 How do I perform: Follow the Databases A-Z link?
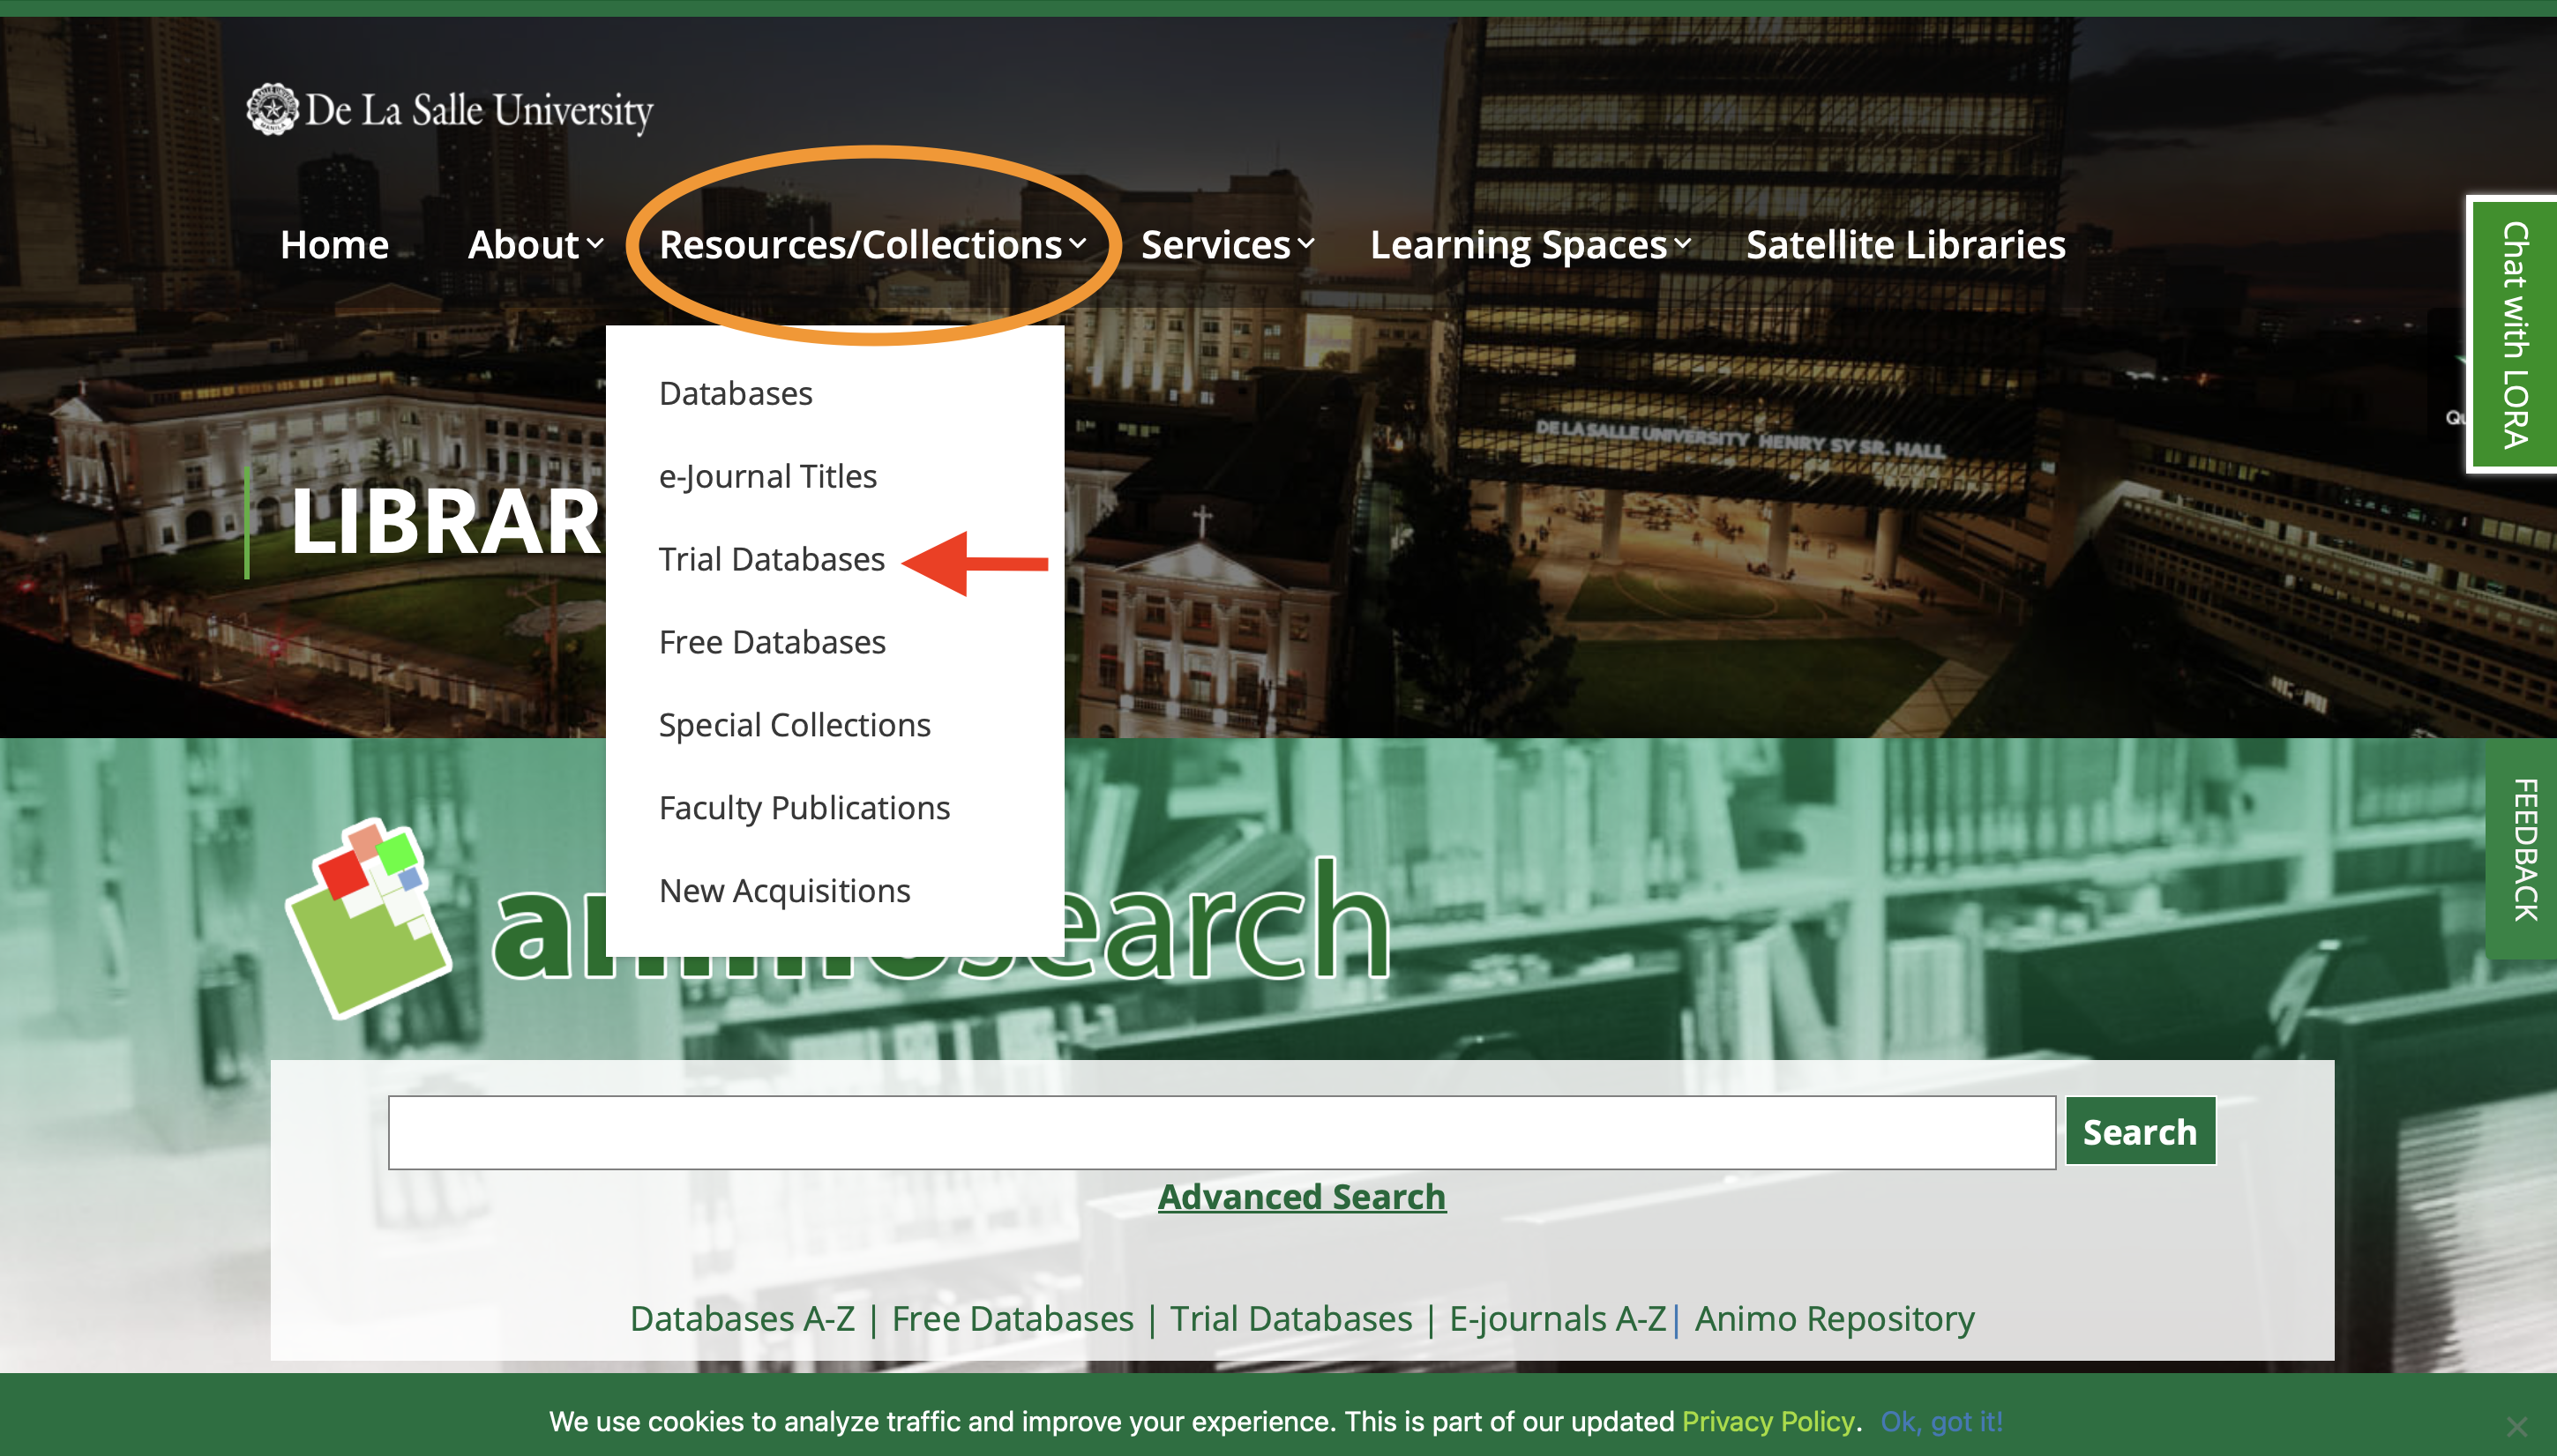pos(742,1319)
